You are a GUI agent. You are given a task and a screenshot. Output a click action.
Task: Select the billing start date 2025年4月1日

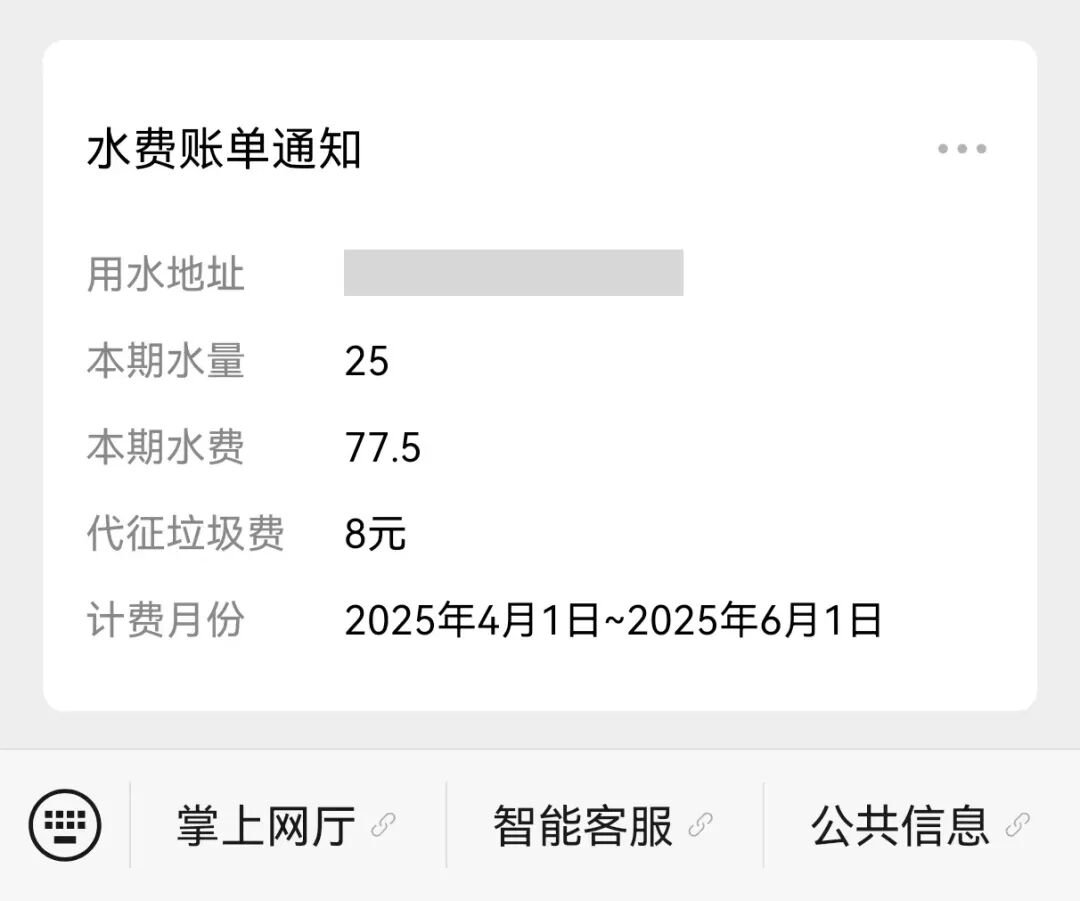pos(470,621)
